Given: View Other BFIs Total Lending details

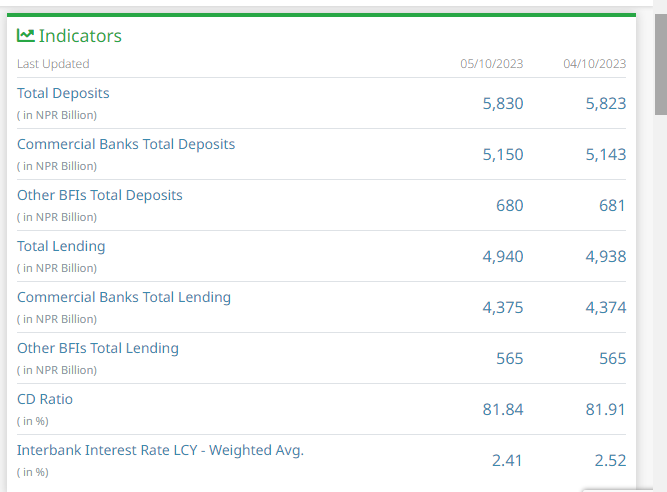Looking at the screenshot, I should pos(98,348).
